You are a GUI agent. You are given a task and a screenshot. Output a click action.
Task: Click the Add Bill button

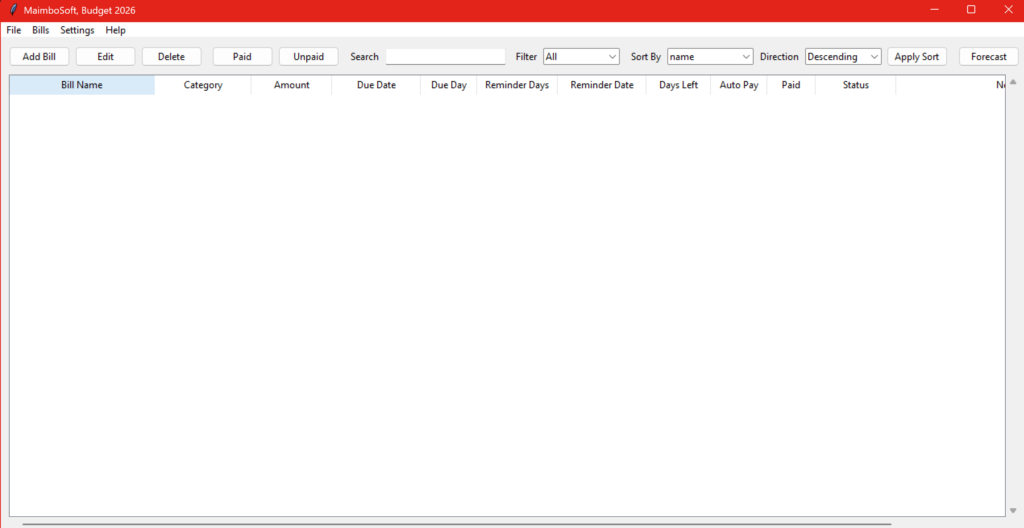(39, 57)
